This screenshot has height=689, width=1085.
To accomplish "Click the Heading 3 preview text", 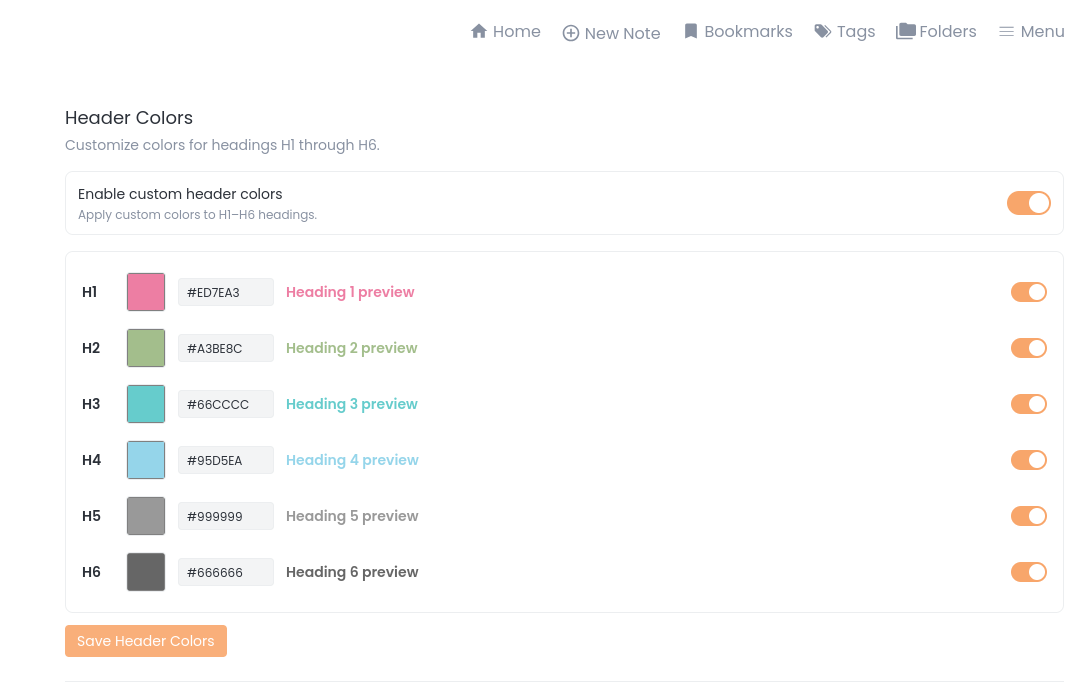I will 352,404.
